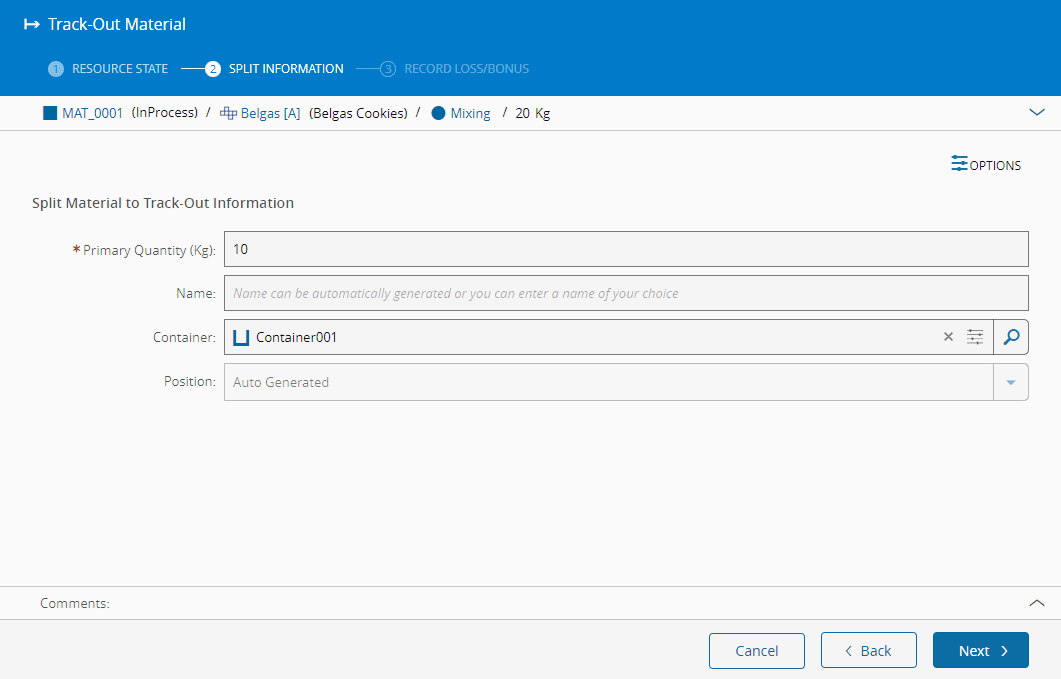The width and height of the screenshot is (1061, 679).
Task: Expand the Comments section chevron
Action: (x=1036, y=603)
